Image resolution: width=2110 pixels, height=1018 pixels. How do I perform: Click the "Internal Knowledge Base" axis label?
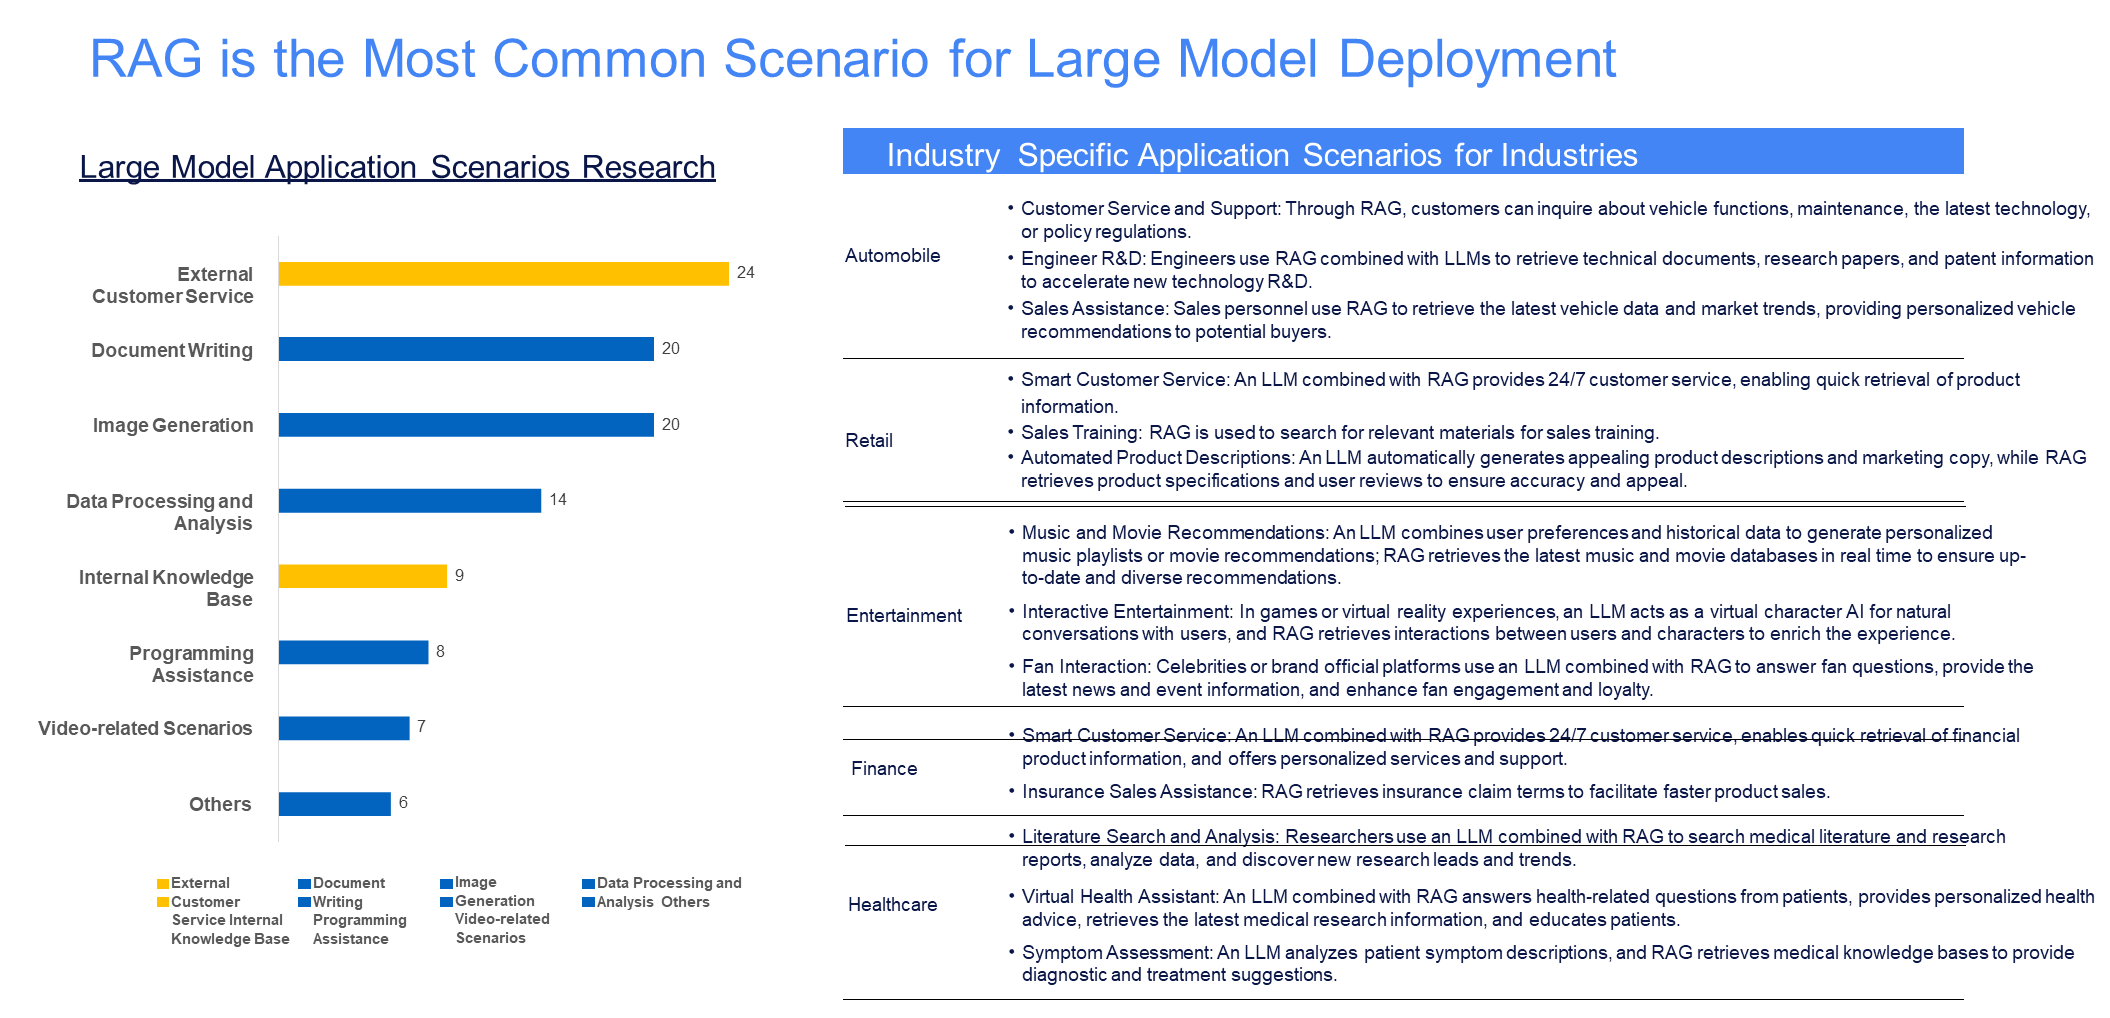point(166,588)
